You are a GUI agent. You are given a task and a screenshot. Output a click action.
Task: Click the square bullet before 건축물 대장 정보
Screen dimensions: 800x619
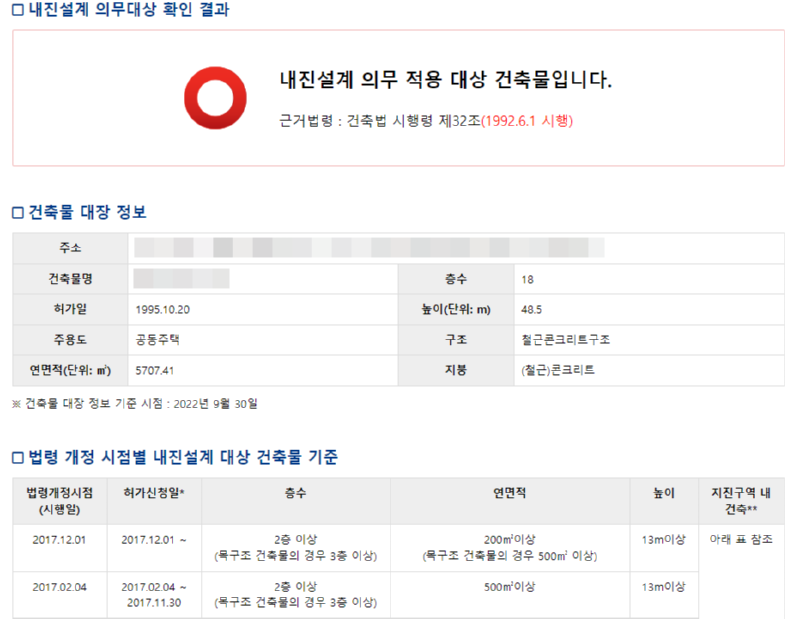[17, 212]
